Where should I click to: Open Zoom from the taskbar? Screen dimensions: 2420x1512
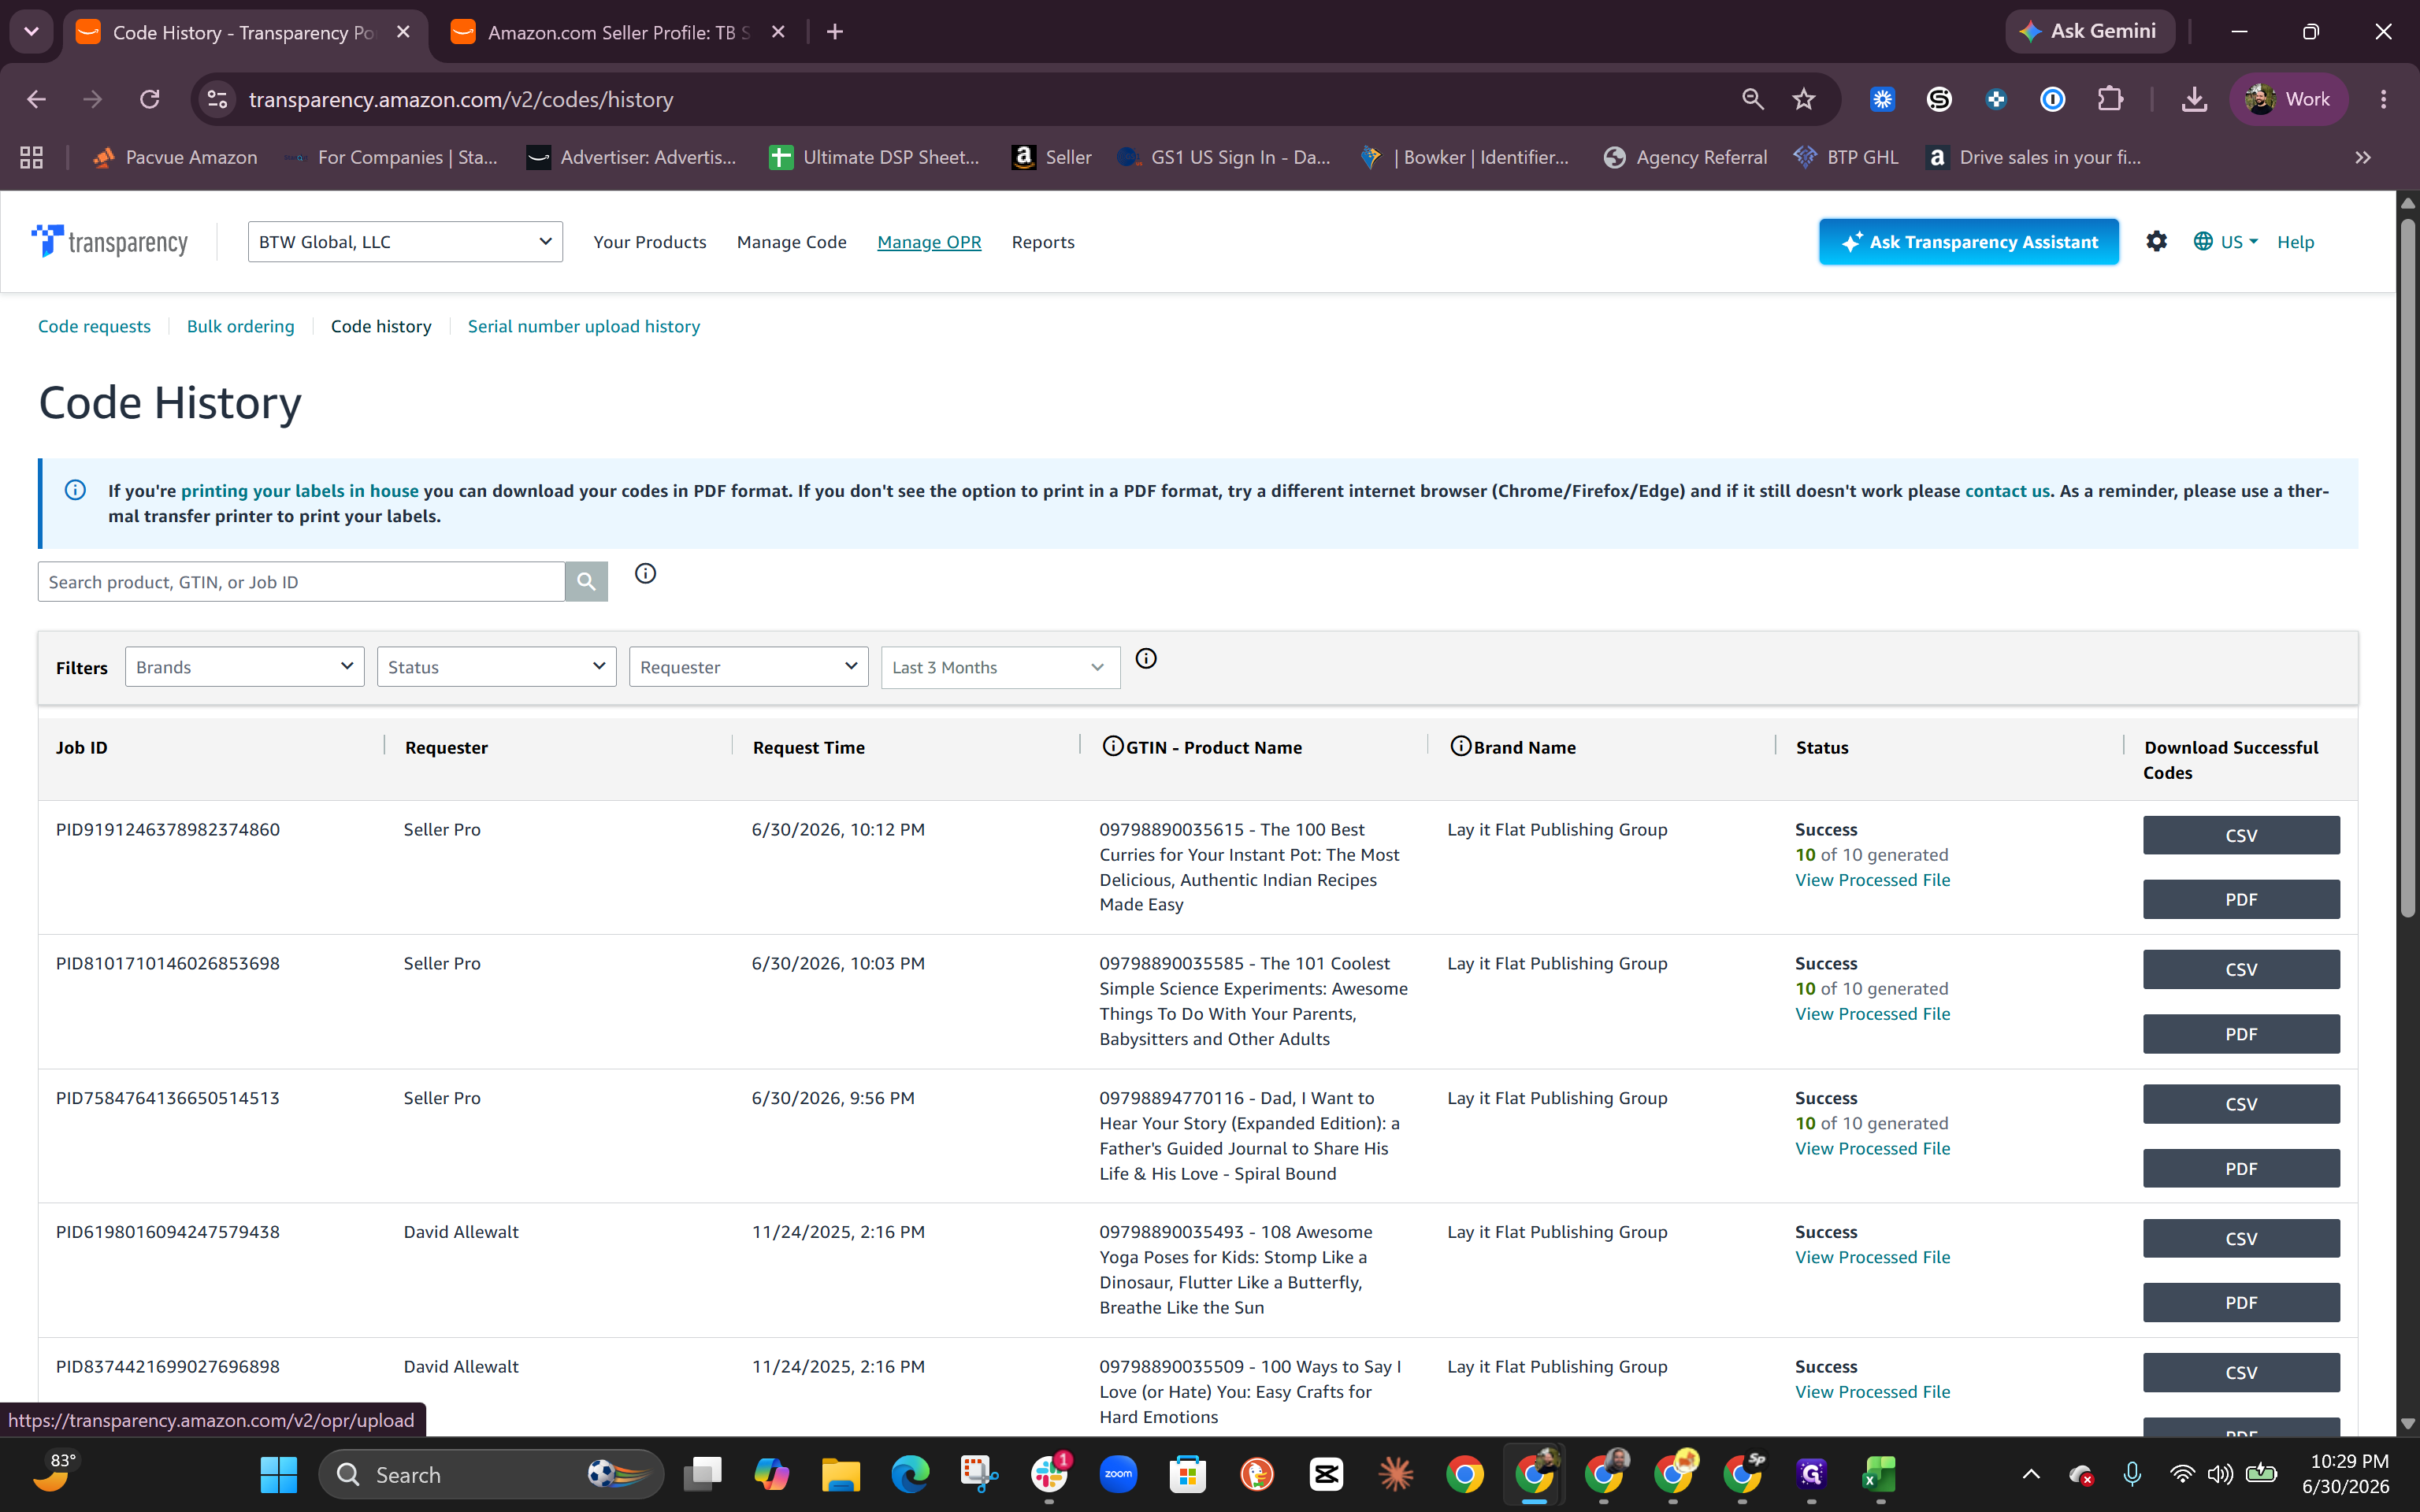pyautogui.click(x=1118, y=1474)
